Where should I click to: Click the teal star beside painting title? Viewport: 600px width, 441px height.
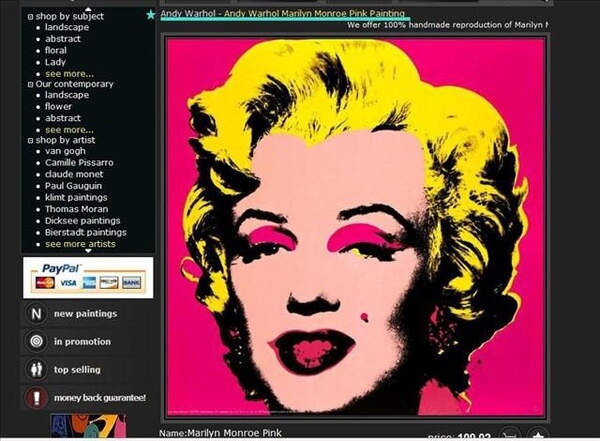[151, 15]
